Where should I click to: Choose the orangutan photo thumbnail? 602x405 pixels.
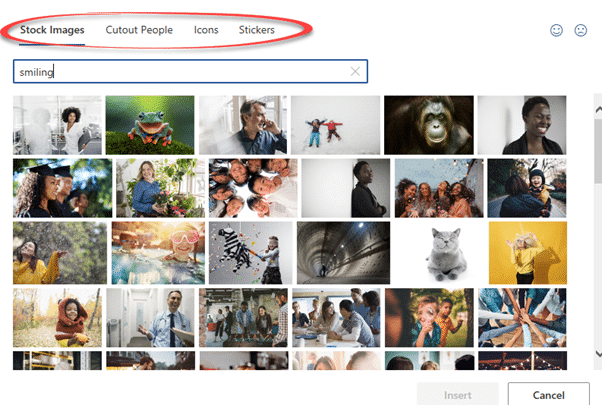(428, 124)
